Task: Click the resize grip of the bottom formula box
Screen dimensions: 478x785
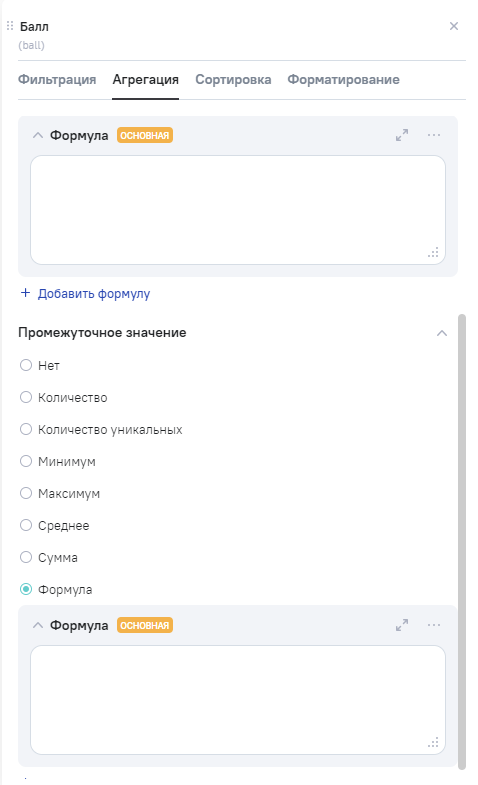Action: tap(433, 742)
